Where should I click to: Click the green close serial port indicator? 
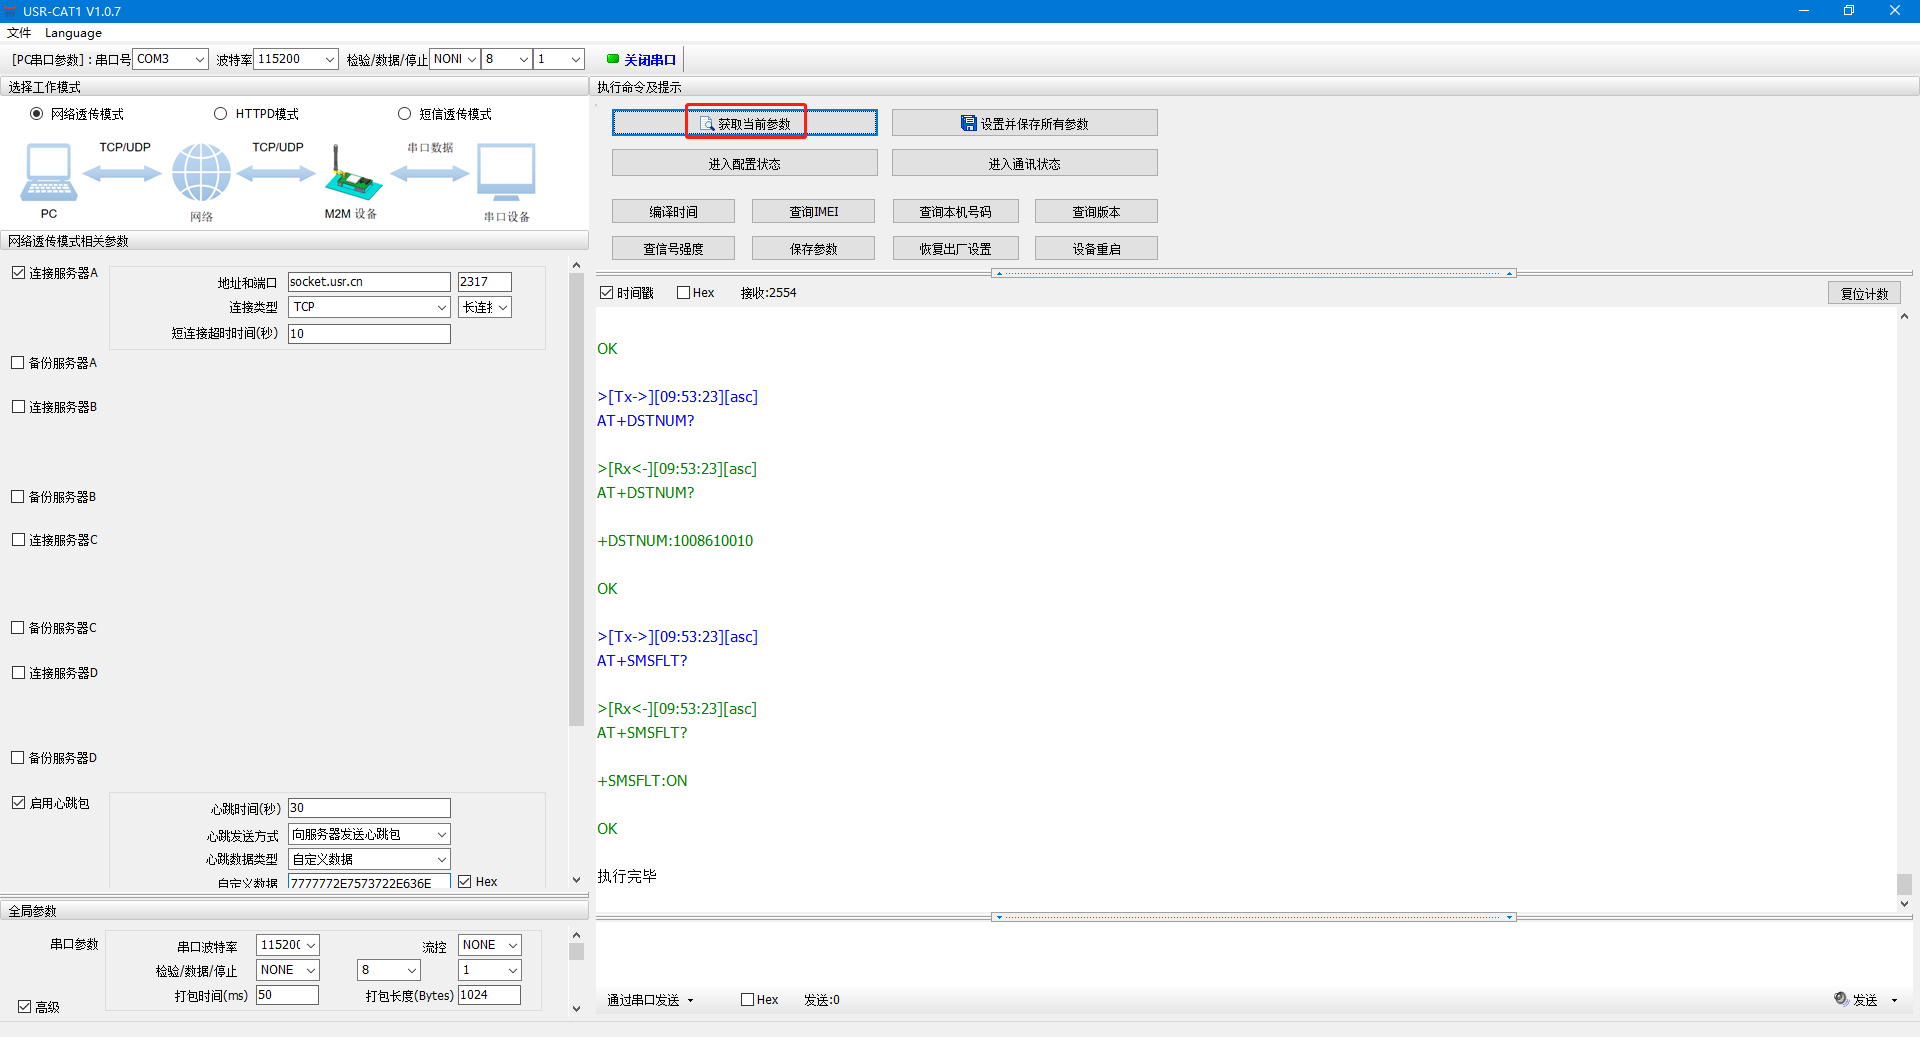tap(613, 59)
